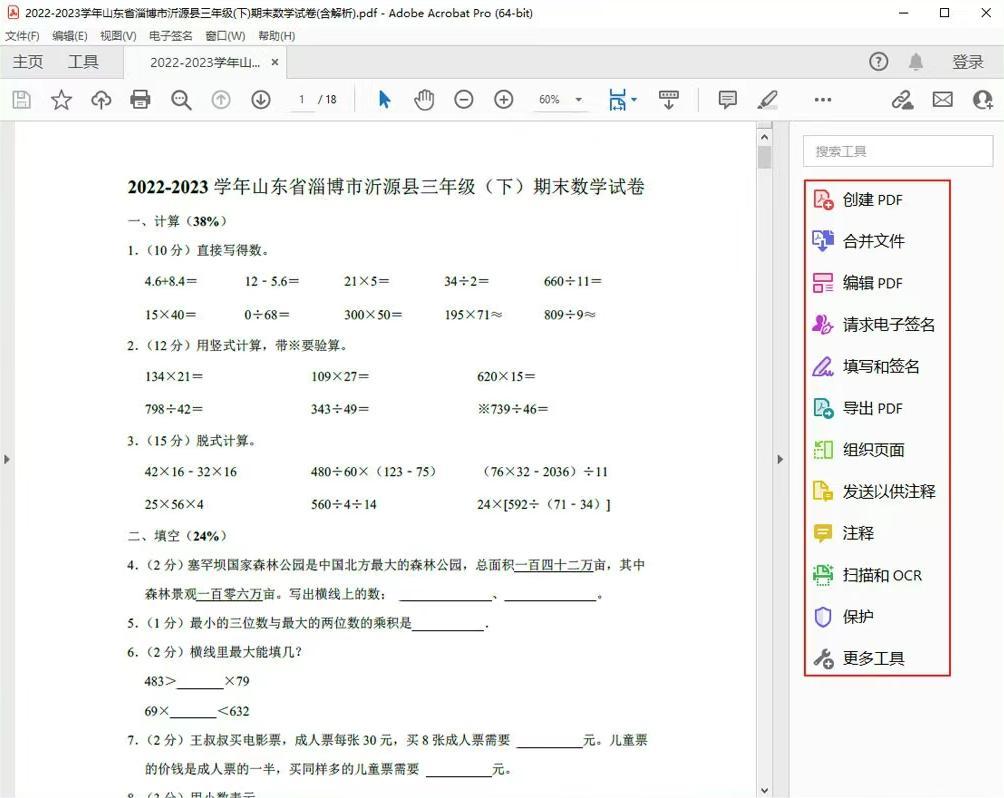Send PDF as email attachment
Screen dimensions: 1004x798
coord(942,99)
